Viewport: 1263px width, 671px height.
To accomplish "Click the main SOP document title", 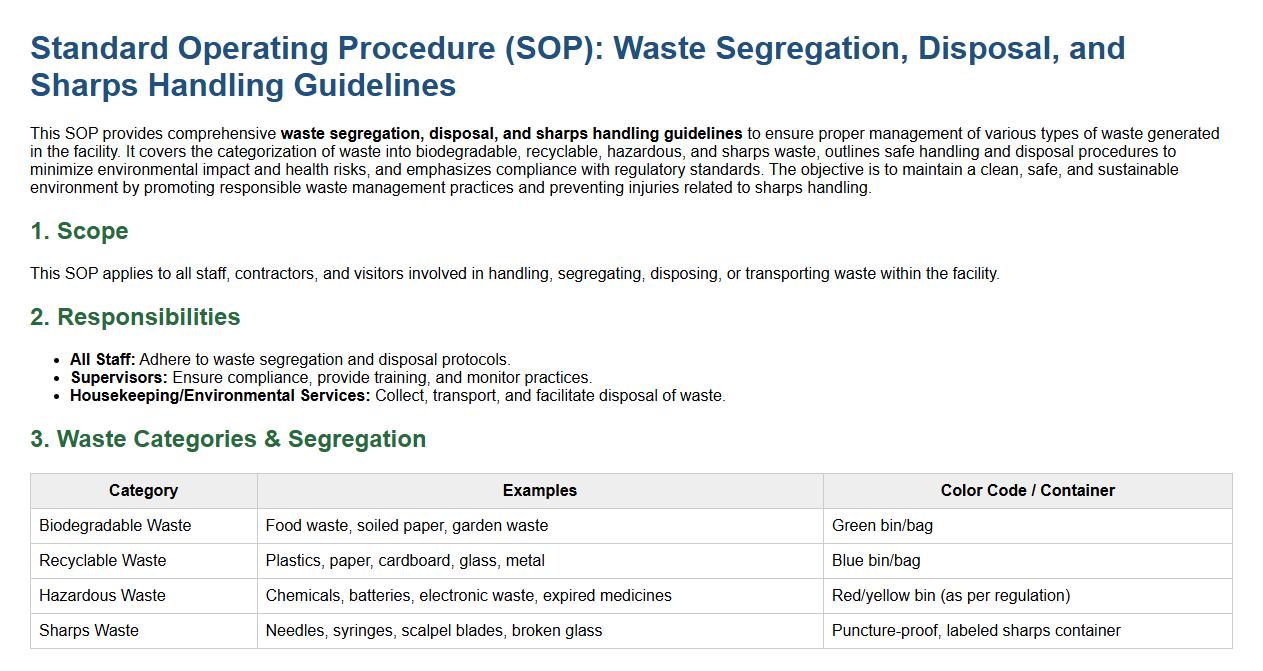I will (577, 66).
